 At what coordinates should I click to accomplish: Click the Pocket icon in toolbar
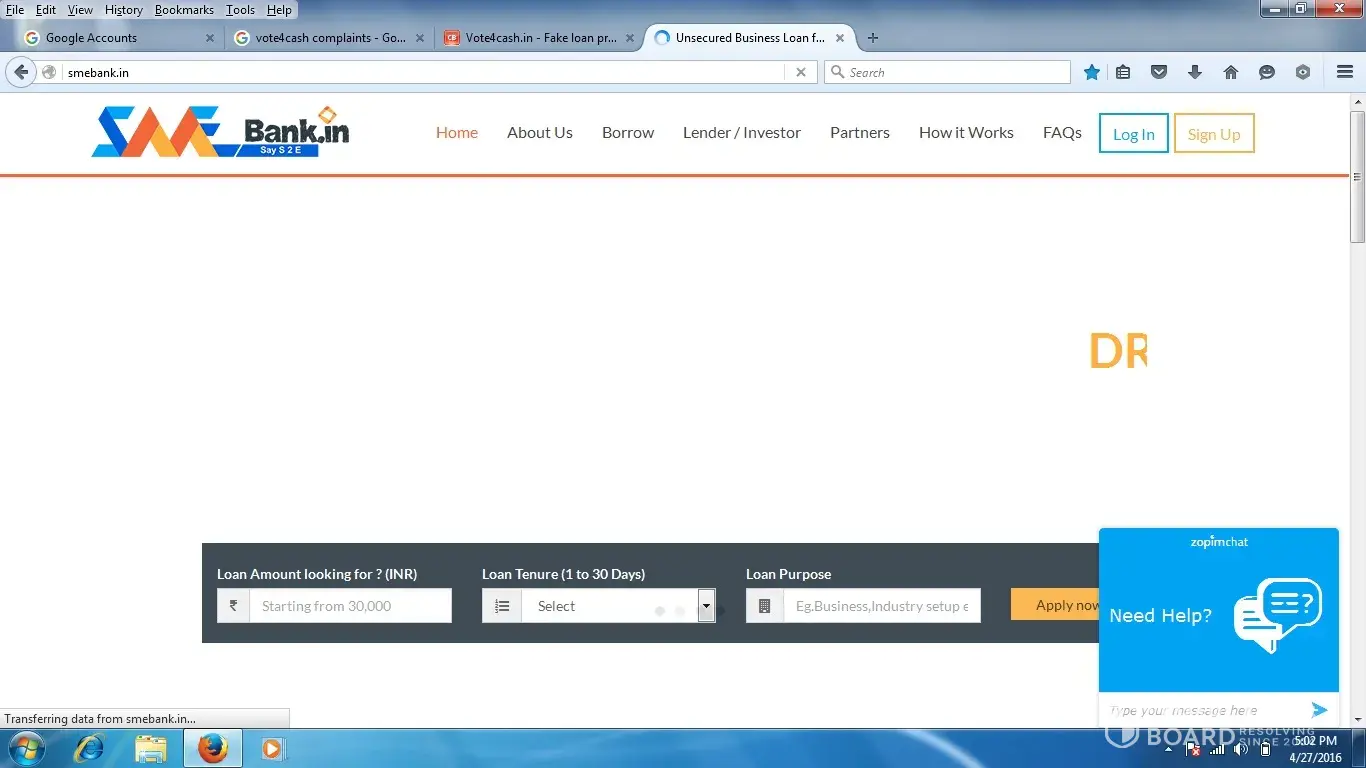[1159, 72]
